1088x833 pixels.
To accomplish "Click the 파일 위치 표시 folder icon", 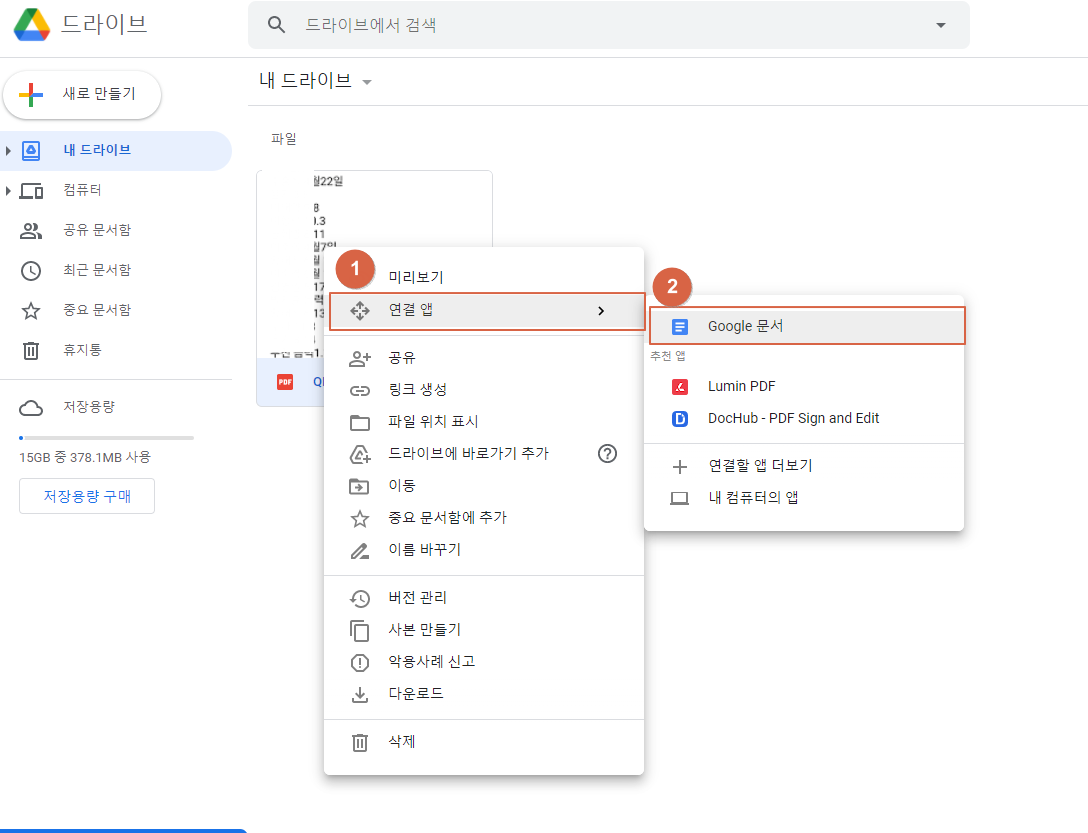I will point(359,422).
